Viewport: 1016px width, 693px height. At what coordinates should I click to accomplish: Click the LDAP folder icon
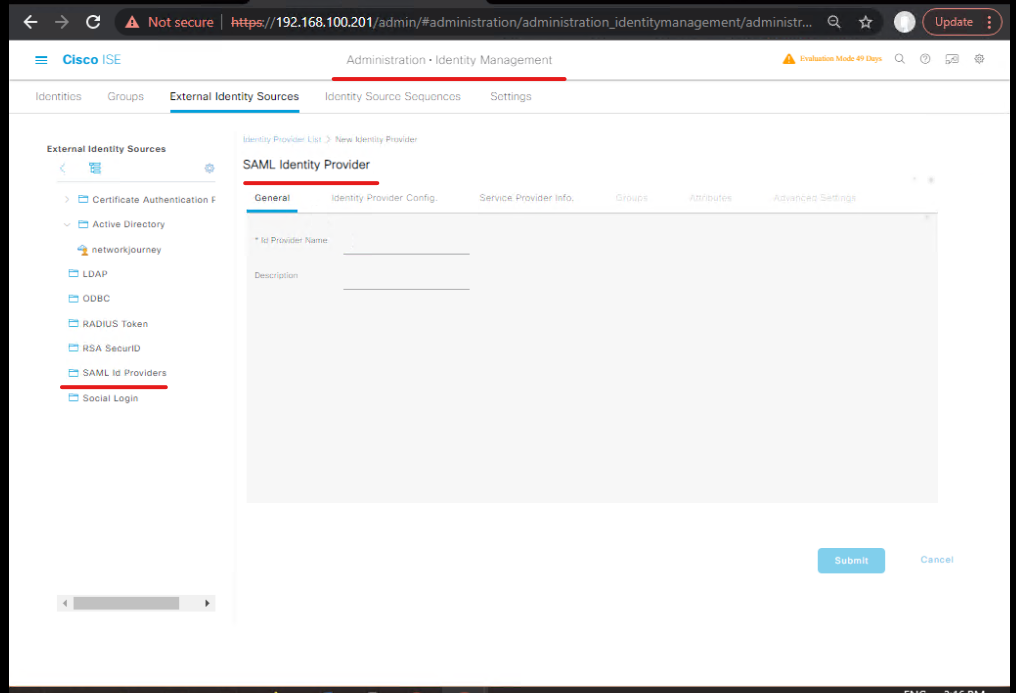tap(73, 273)
